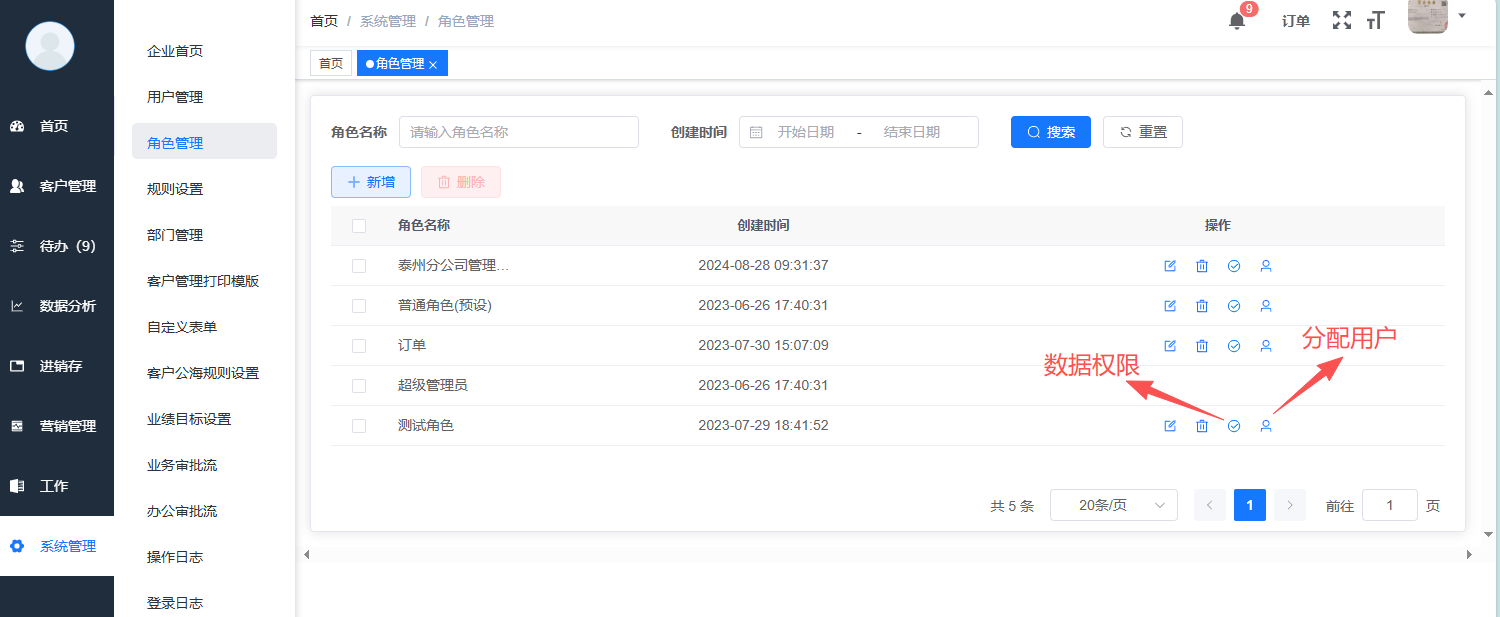Toggle fullscreen mode icon
Screen dimensions: 1500x617
click(1342, 20)
